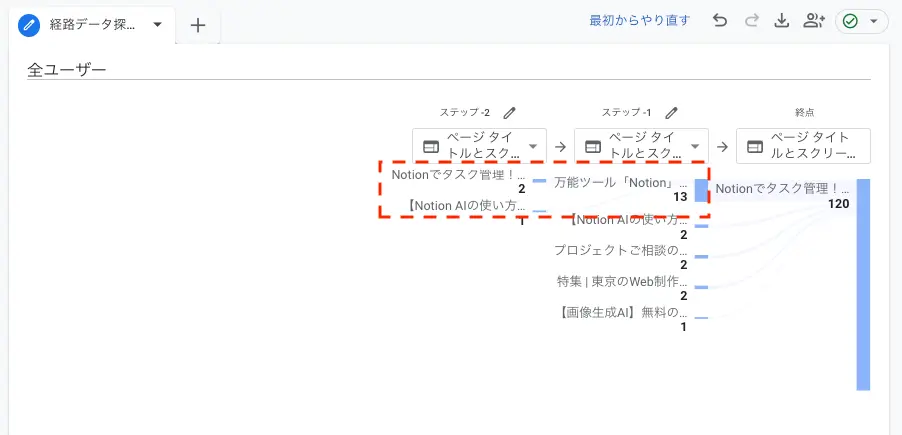Select the ステップ -2 node '【Notion AIの使い方…'
Screen dimensions: 902x435
point(465,205)
